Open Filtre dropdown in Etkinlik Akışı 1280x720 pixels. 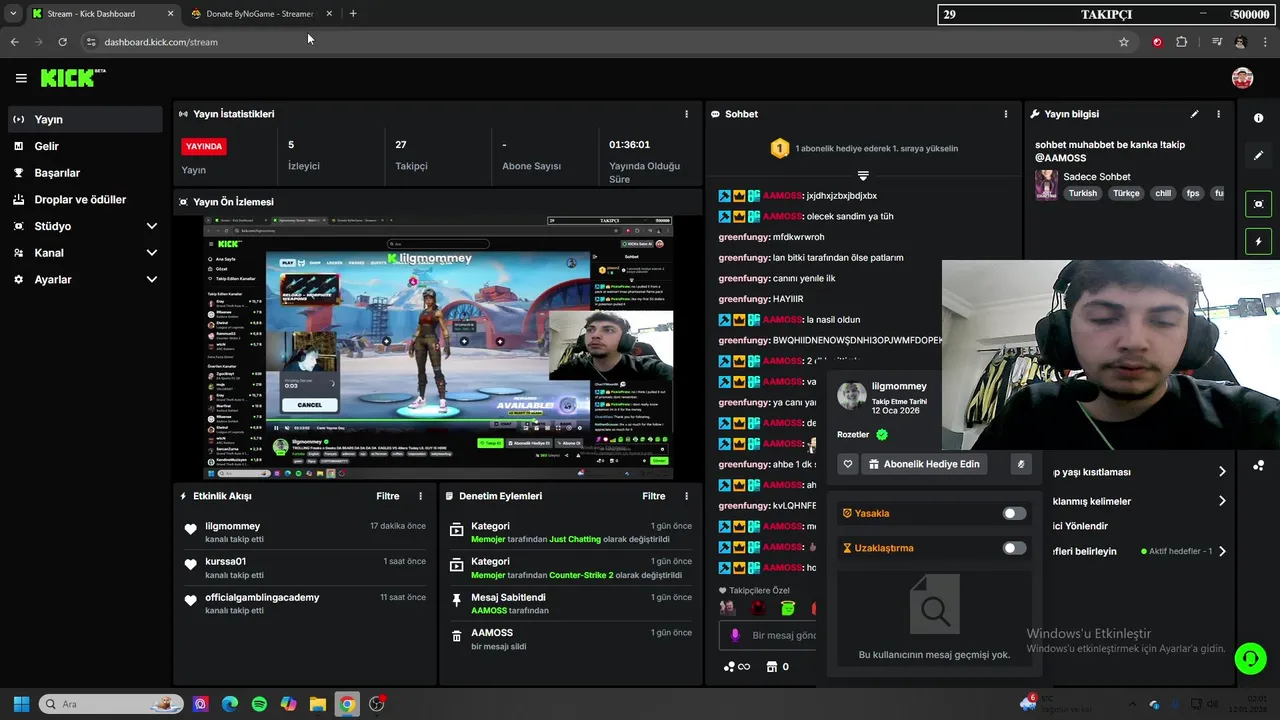pos(388,496)
